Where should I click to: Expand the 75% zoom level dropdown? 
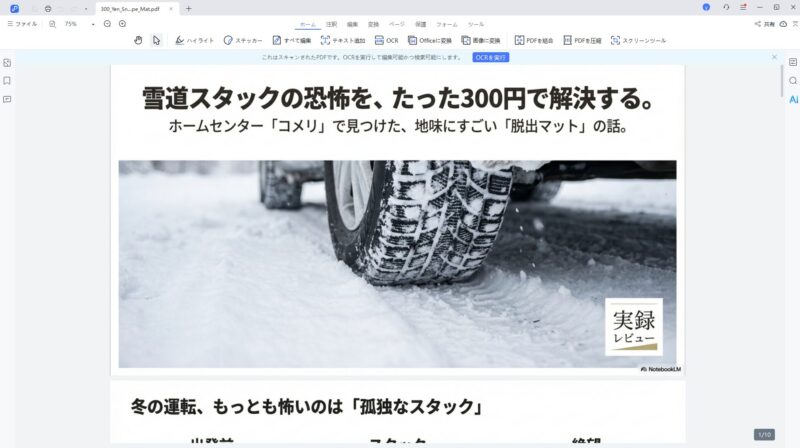93,23
